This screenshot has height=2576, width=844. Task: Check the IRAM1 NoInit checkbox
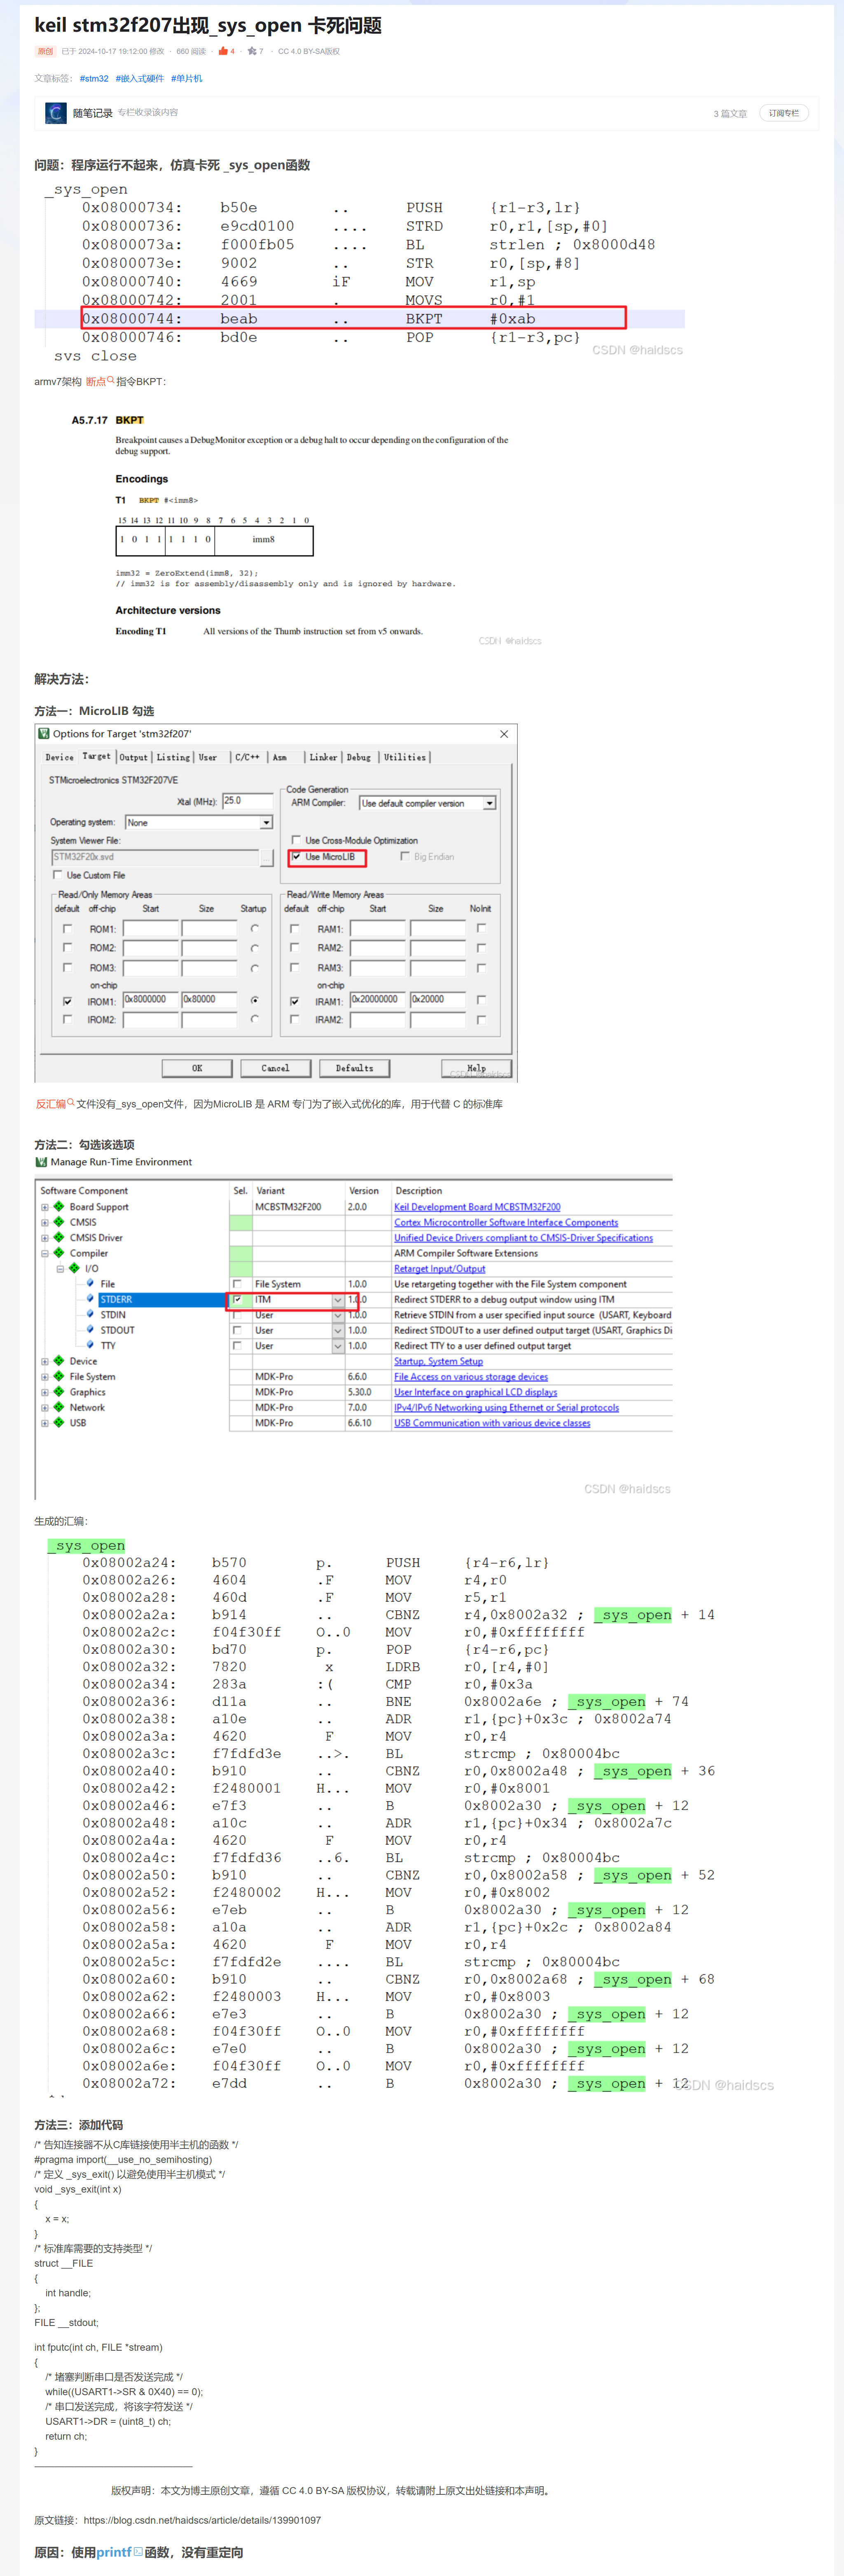tap(481, 999)
